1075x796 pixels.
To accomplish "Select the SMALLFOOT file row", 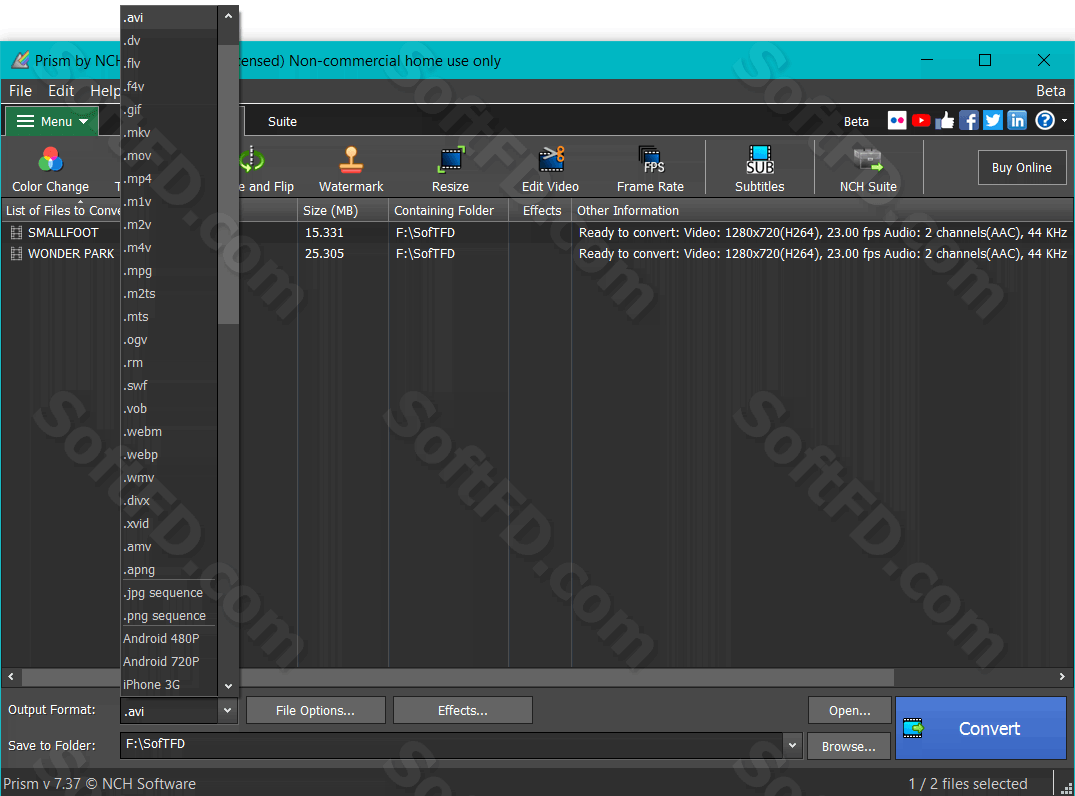I will pos(538,232).
